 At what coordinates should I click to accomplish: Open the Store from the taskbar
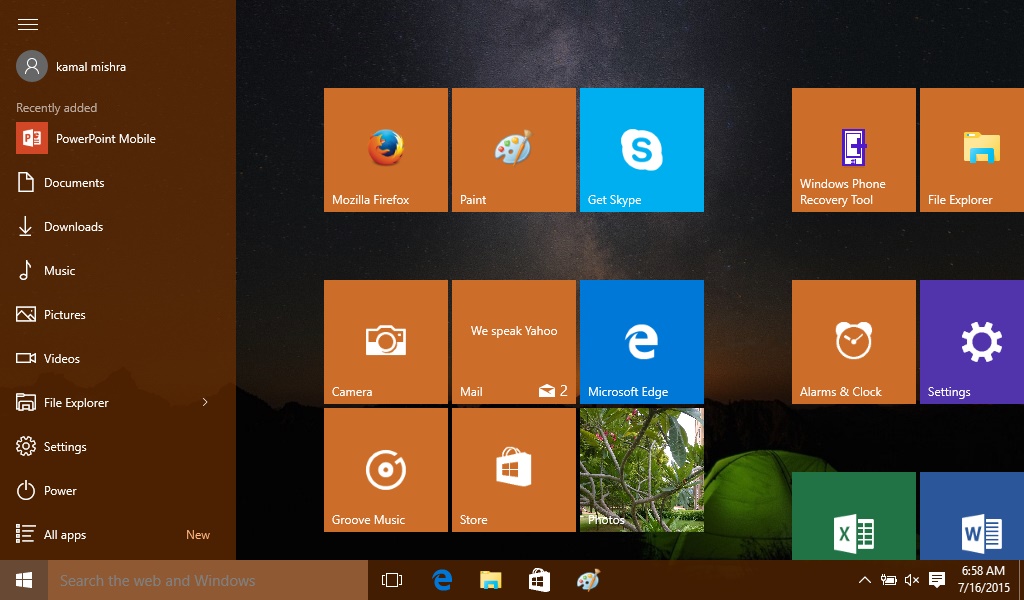click(x=539, y=580)
